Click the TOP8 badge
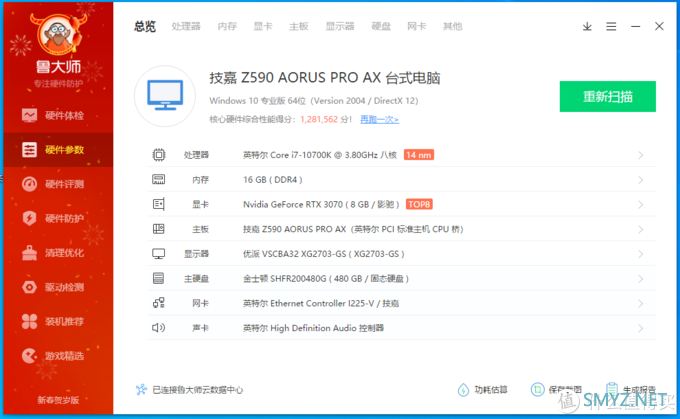The image size is (680, 419). 419,204
